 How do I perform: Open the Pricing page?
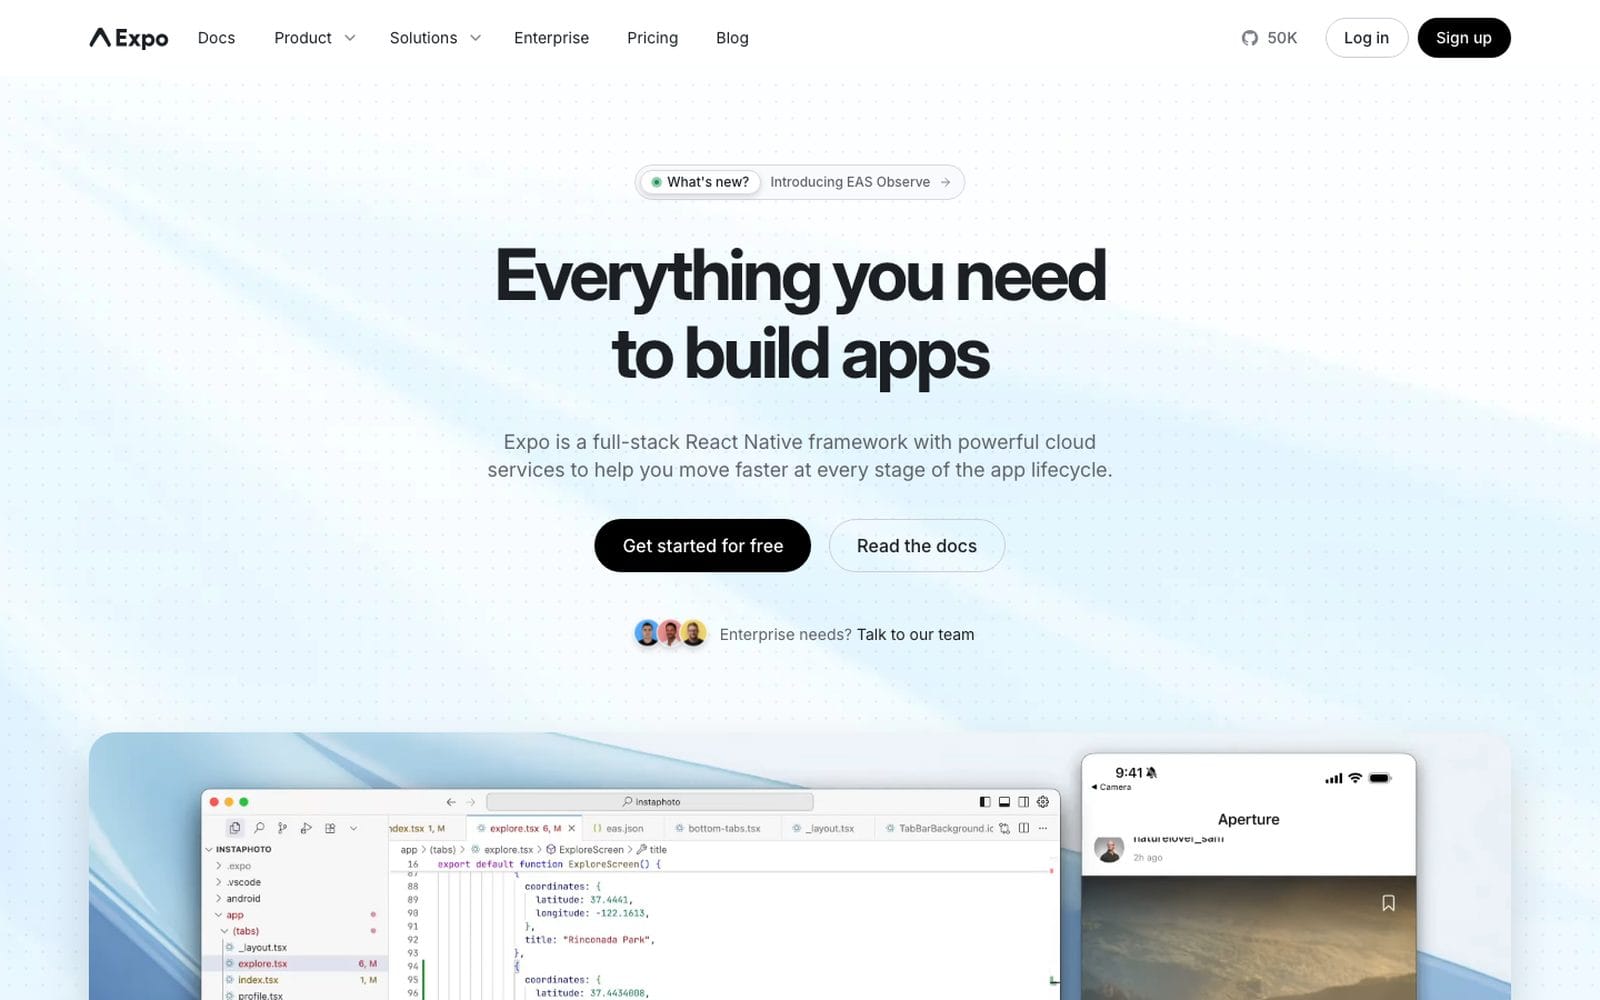[652, 38]
